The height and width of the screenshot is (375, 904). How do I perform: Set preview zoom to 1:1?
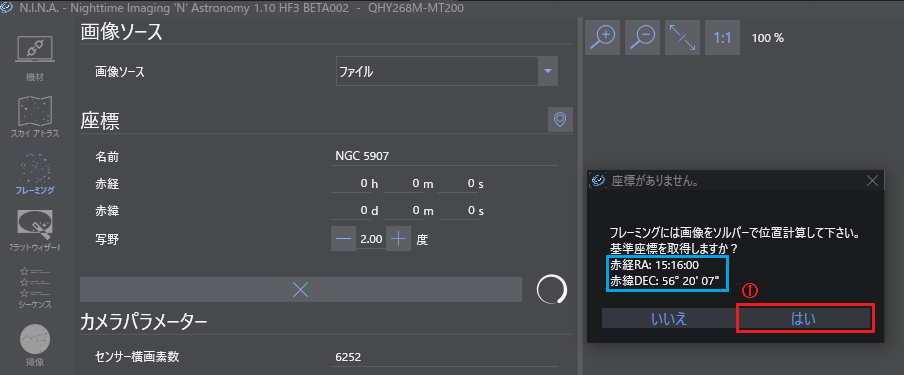point(722,38)
